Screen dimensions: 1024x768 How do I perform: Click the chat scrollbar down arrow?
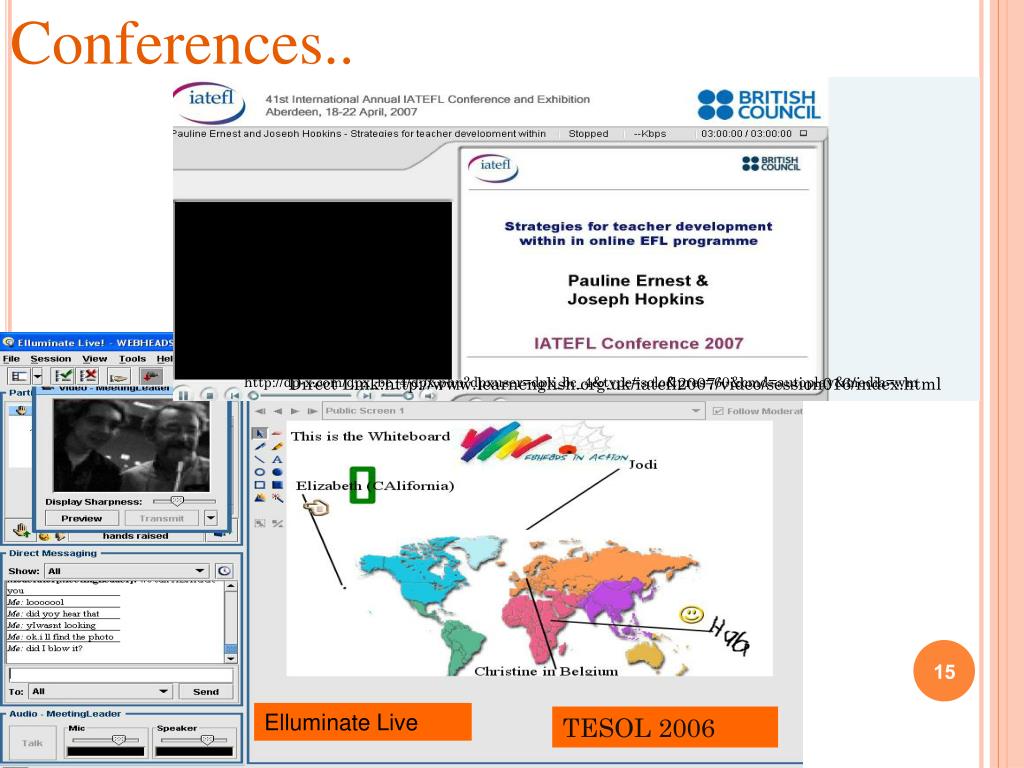tap(231, 658)
